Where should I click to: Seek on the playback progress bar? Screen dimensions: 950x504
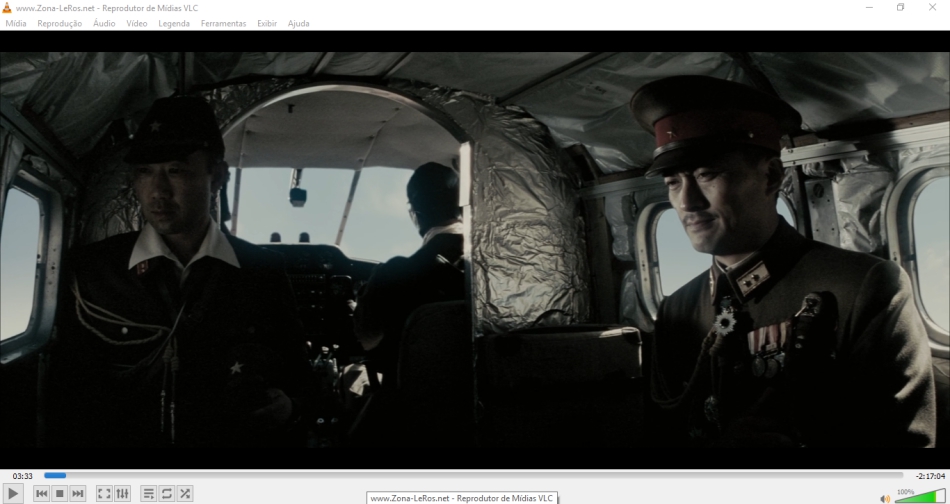click(473, 476)
